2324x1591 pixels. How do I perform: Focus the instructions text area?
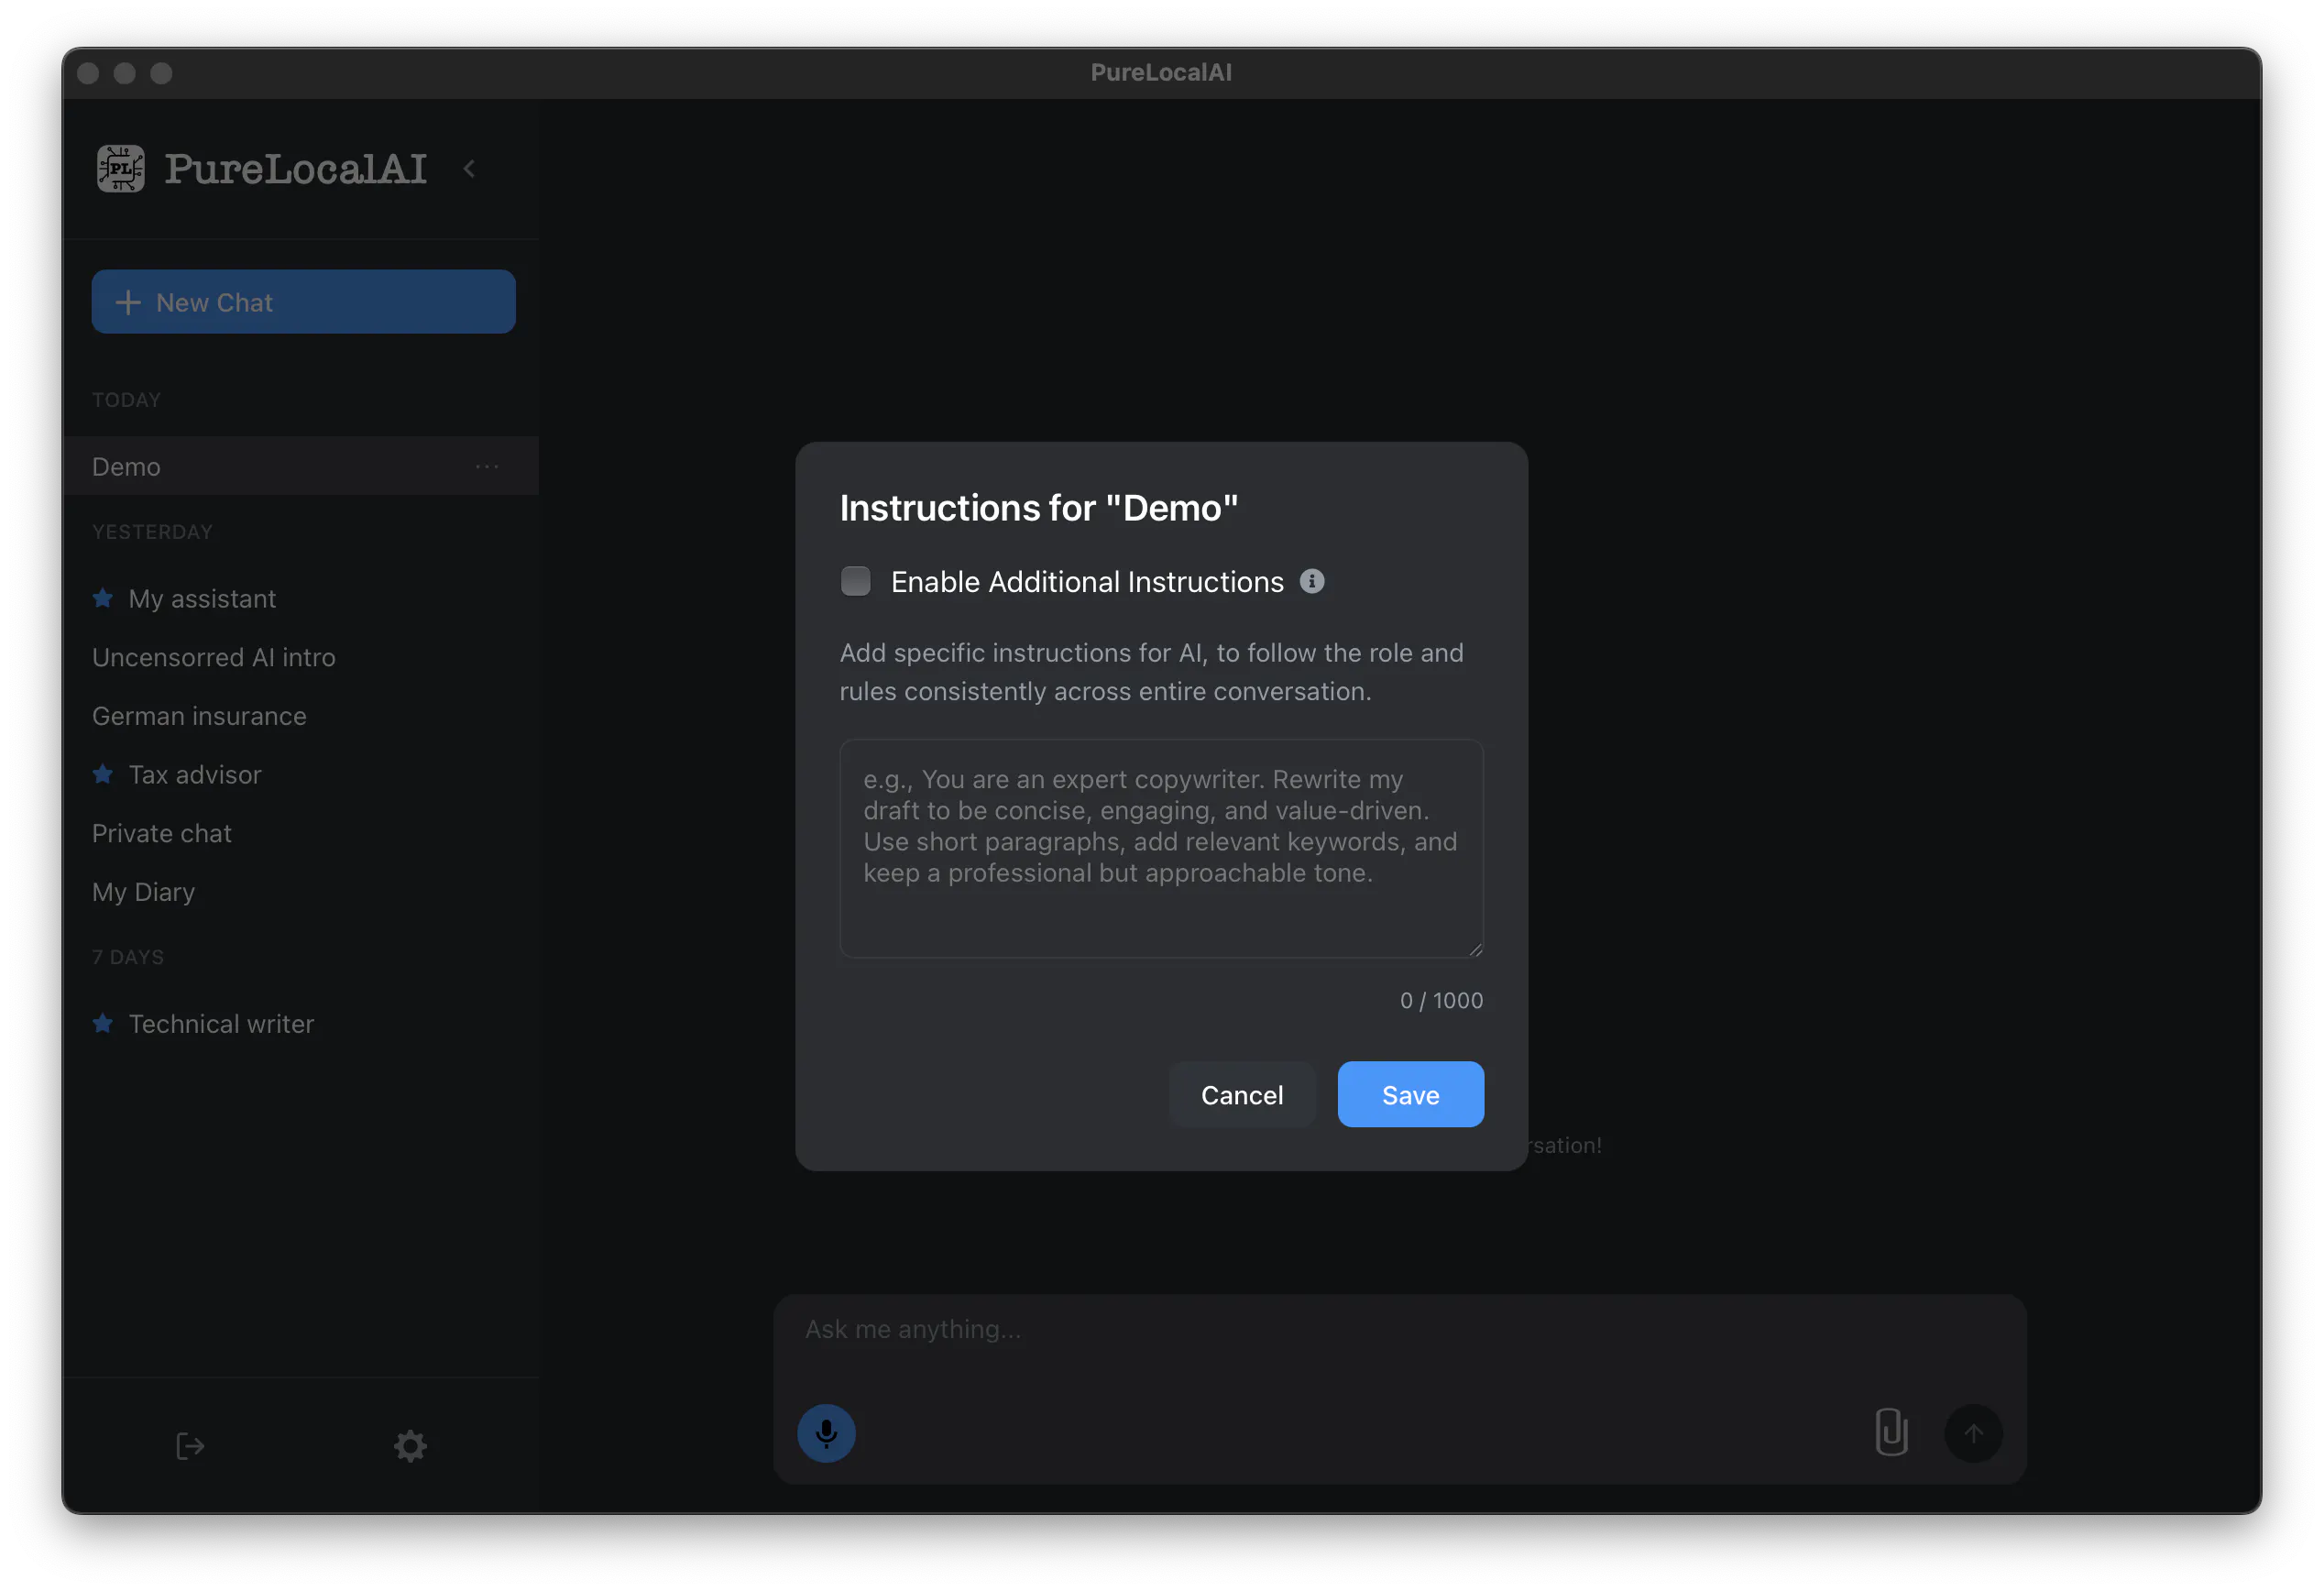(1161, 848)
